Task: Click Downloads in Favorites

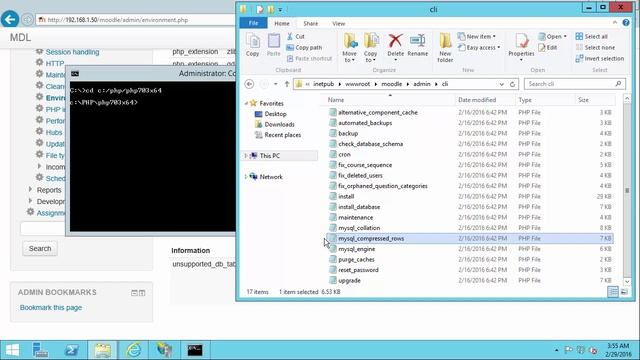Action: (x=279, y=124)
